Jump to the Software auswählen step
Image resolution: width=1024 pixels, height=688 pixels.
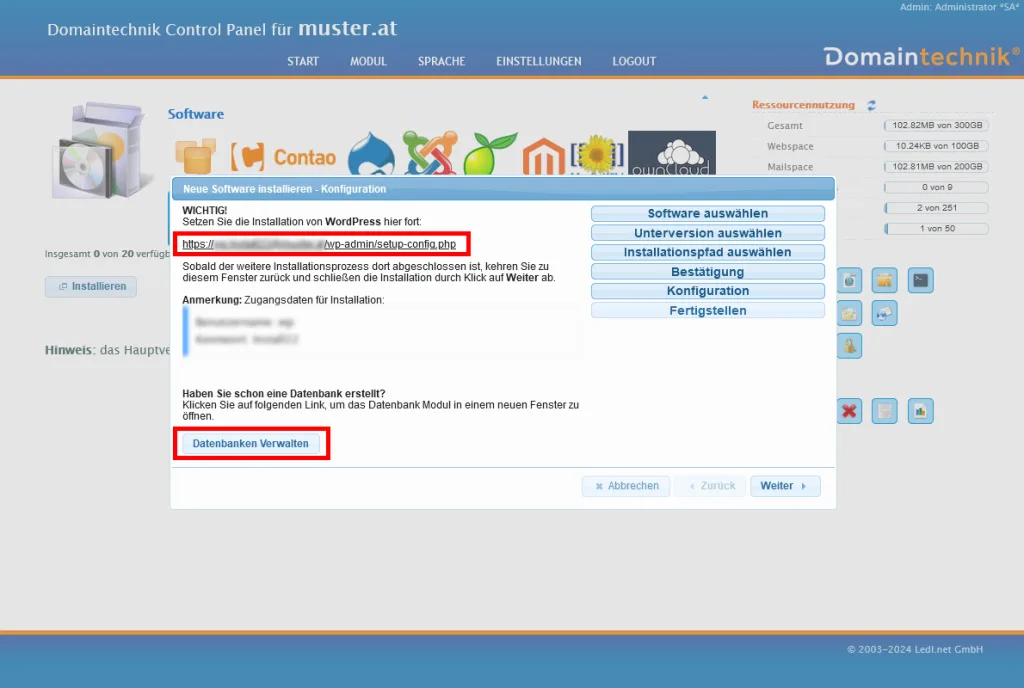tap(707, 214)
